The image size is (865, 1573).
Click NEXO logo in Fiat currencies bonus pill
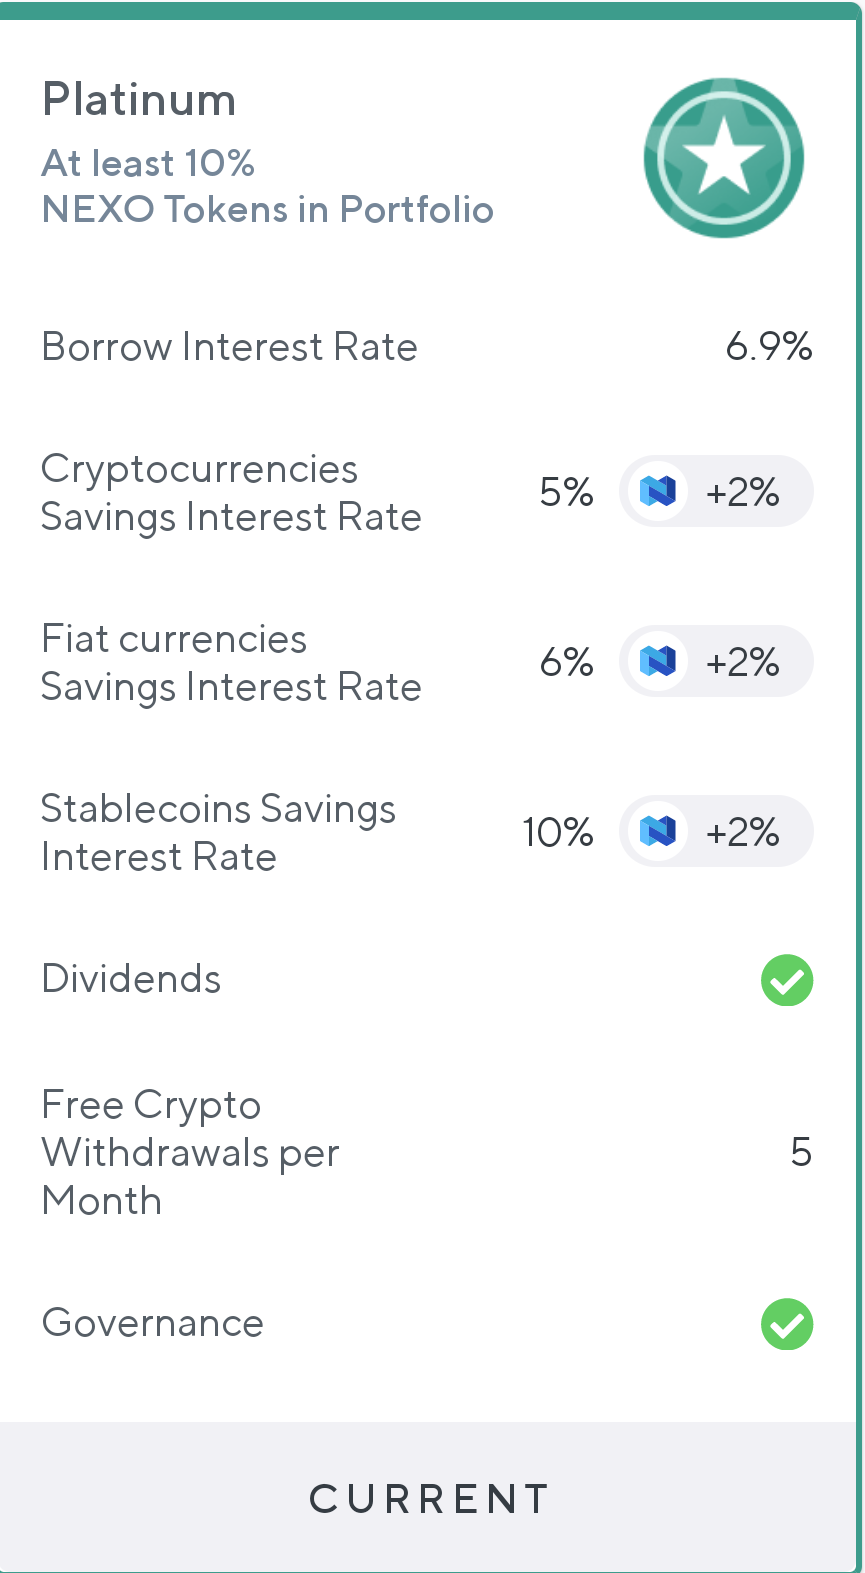[x=657, y=661]
